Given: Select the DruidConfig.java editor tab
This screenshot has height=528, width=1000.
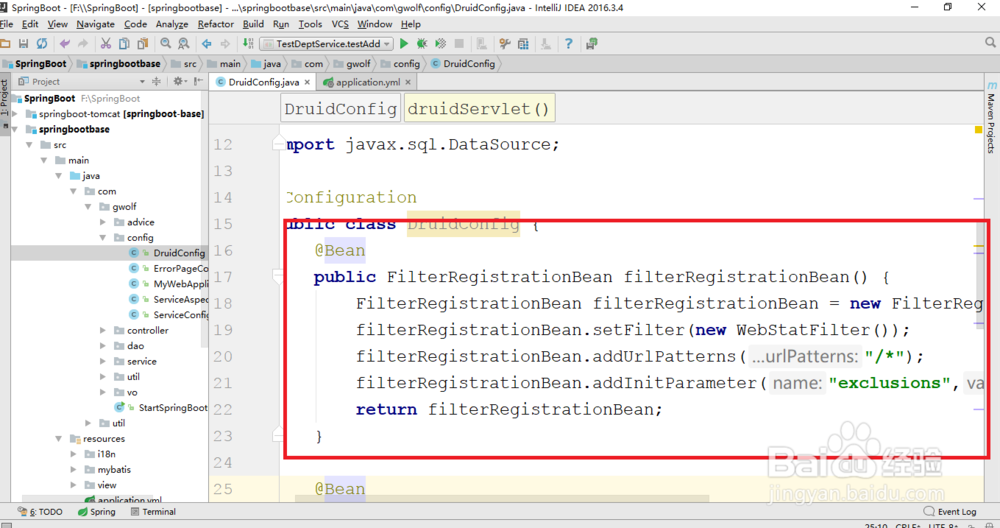Looking at the screenshot, I should point(263,82).
